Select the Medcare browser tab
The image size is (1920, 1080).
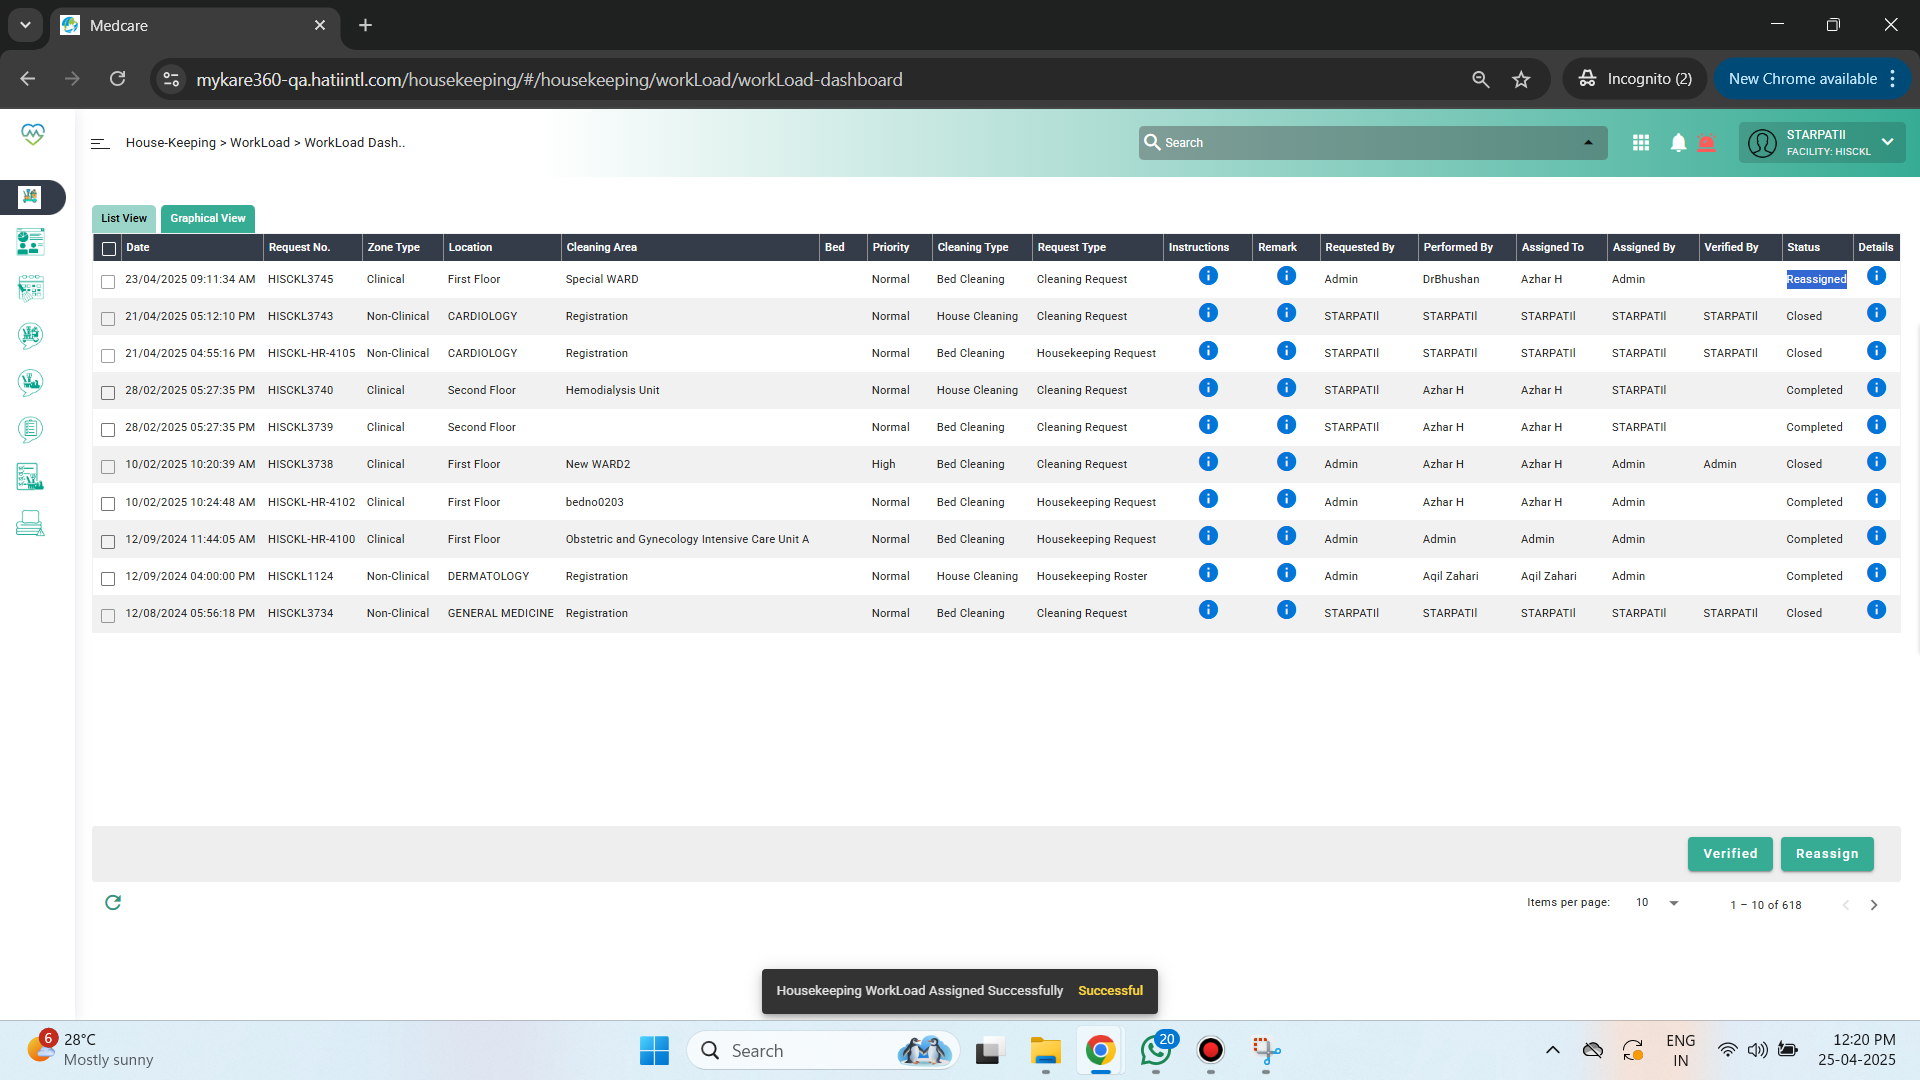point(195,25)
